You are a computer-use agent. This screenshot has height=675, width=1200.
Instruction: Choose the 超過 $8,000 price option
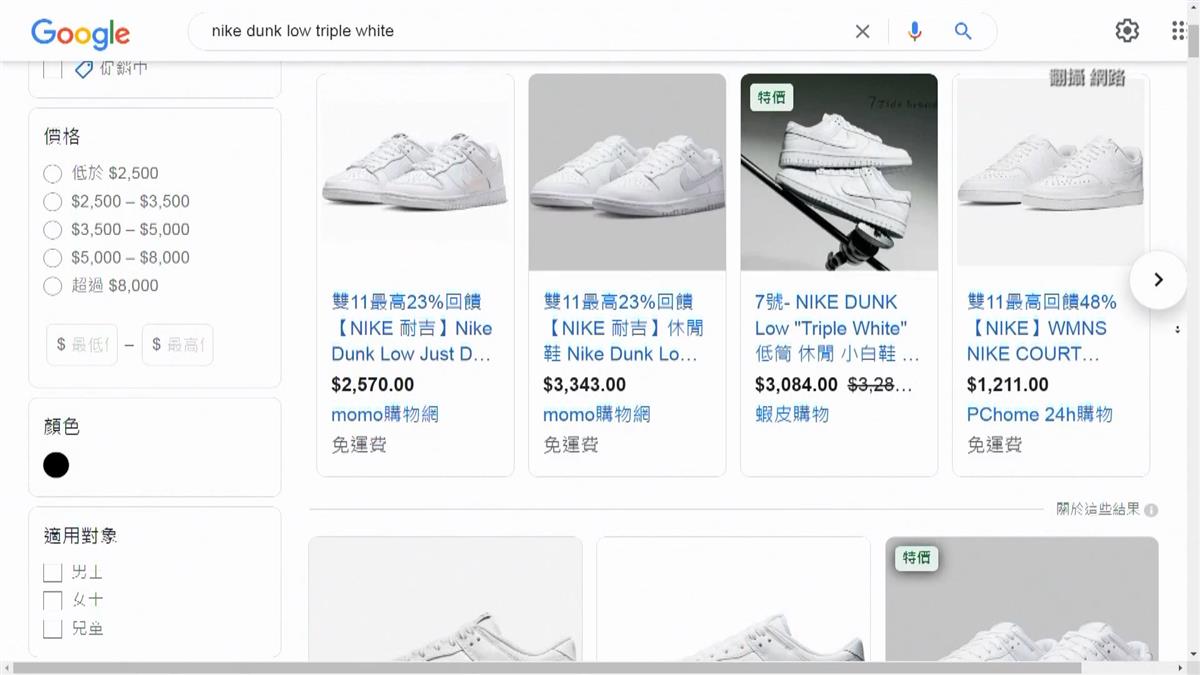click(x=53, y=286)
